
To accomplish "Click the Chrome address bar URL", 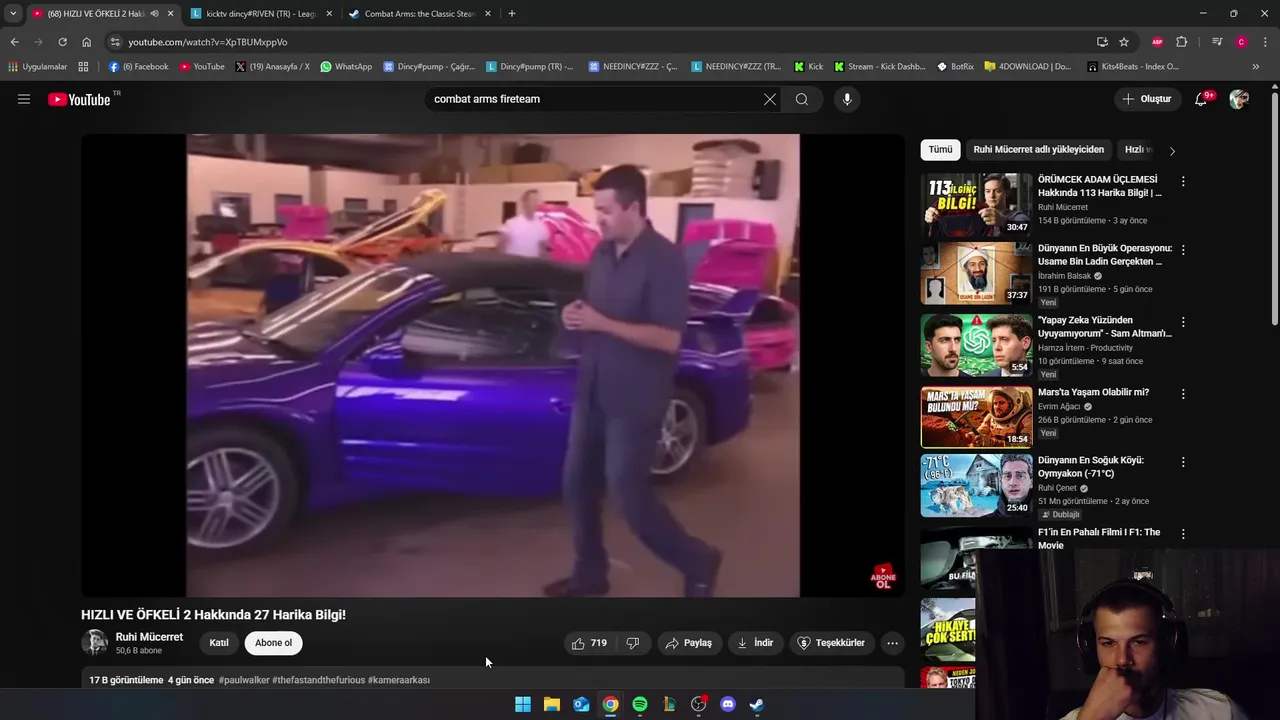I will [208, 42].
